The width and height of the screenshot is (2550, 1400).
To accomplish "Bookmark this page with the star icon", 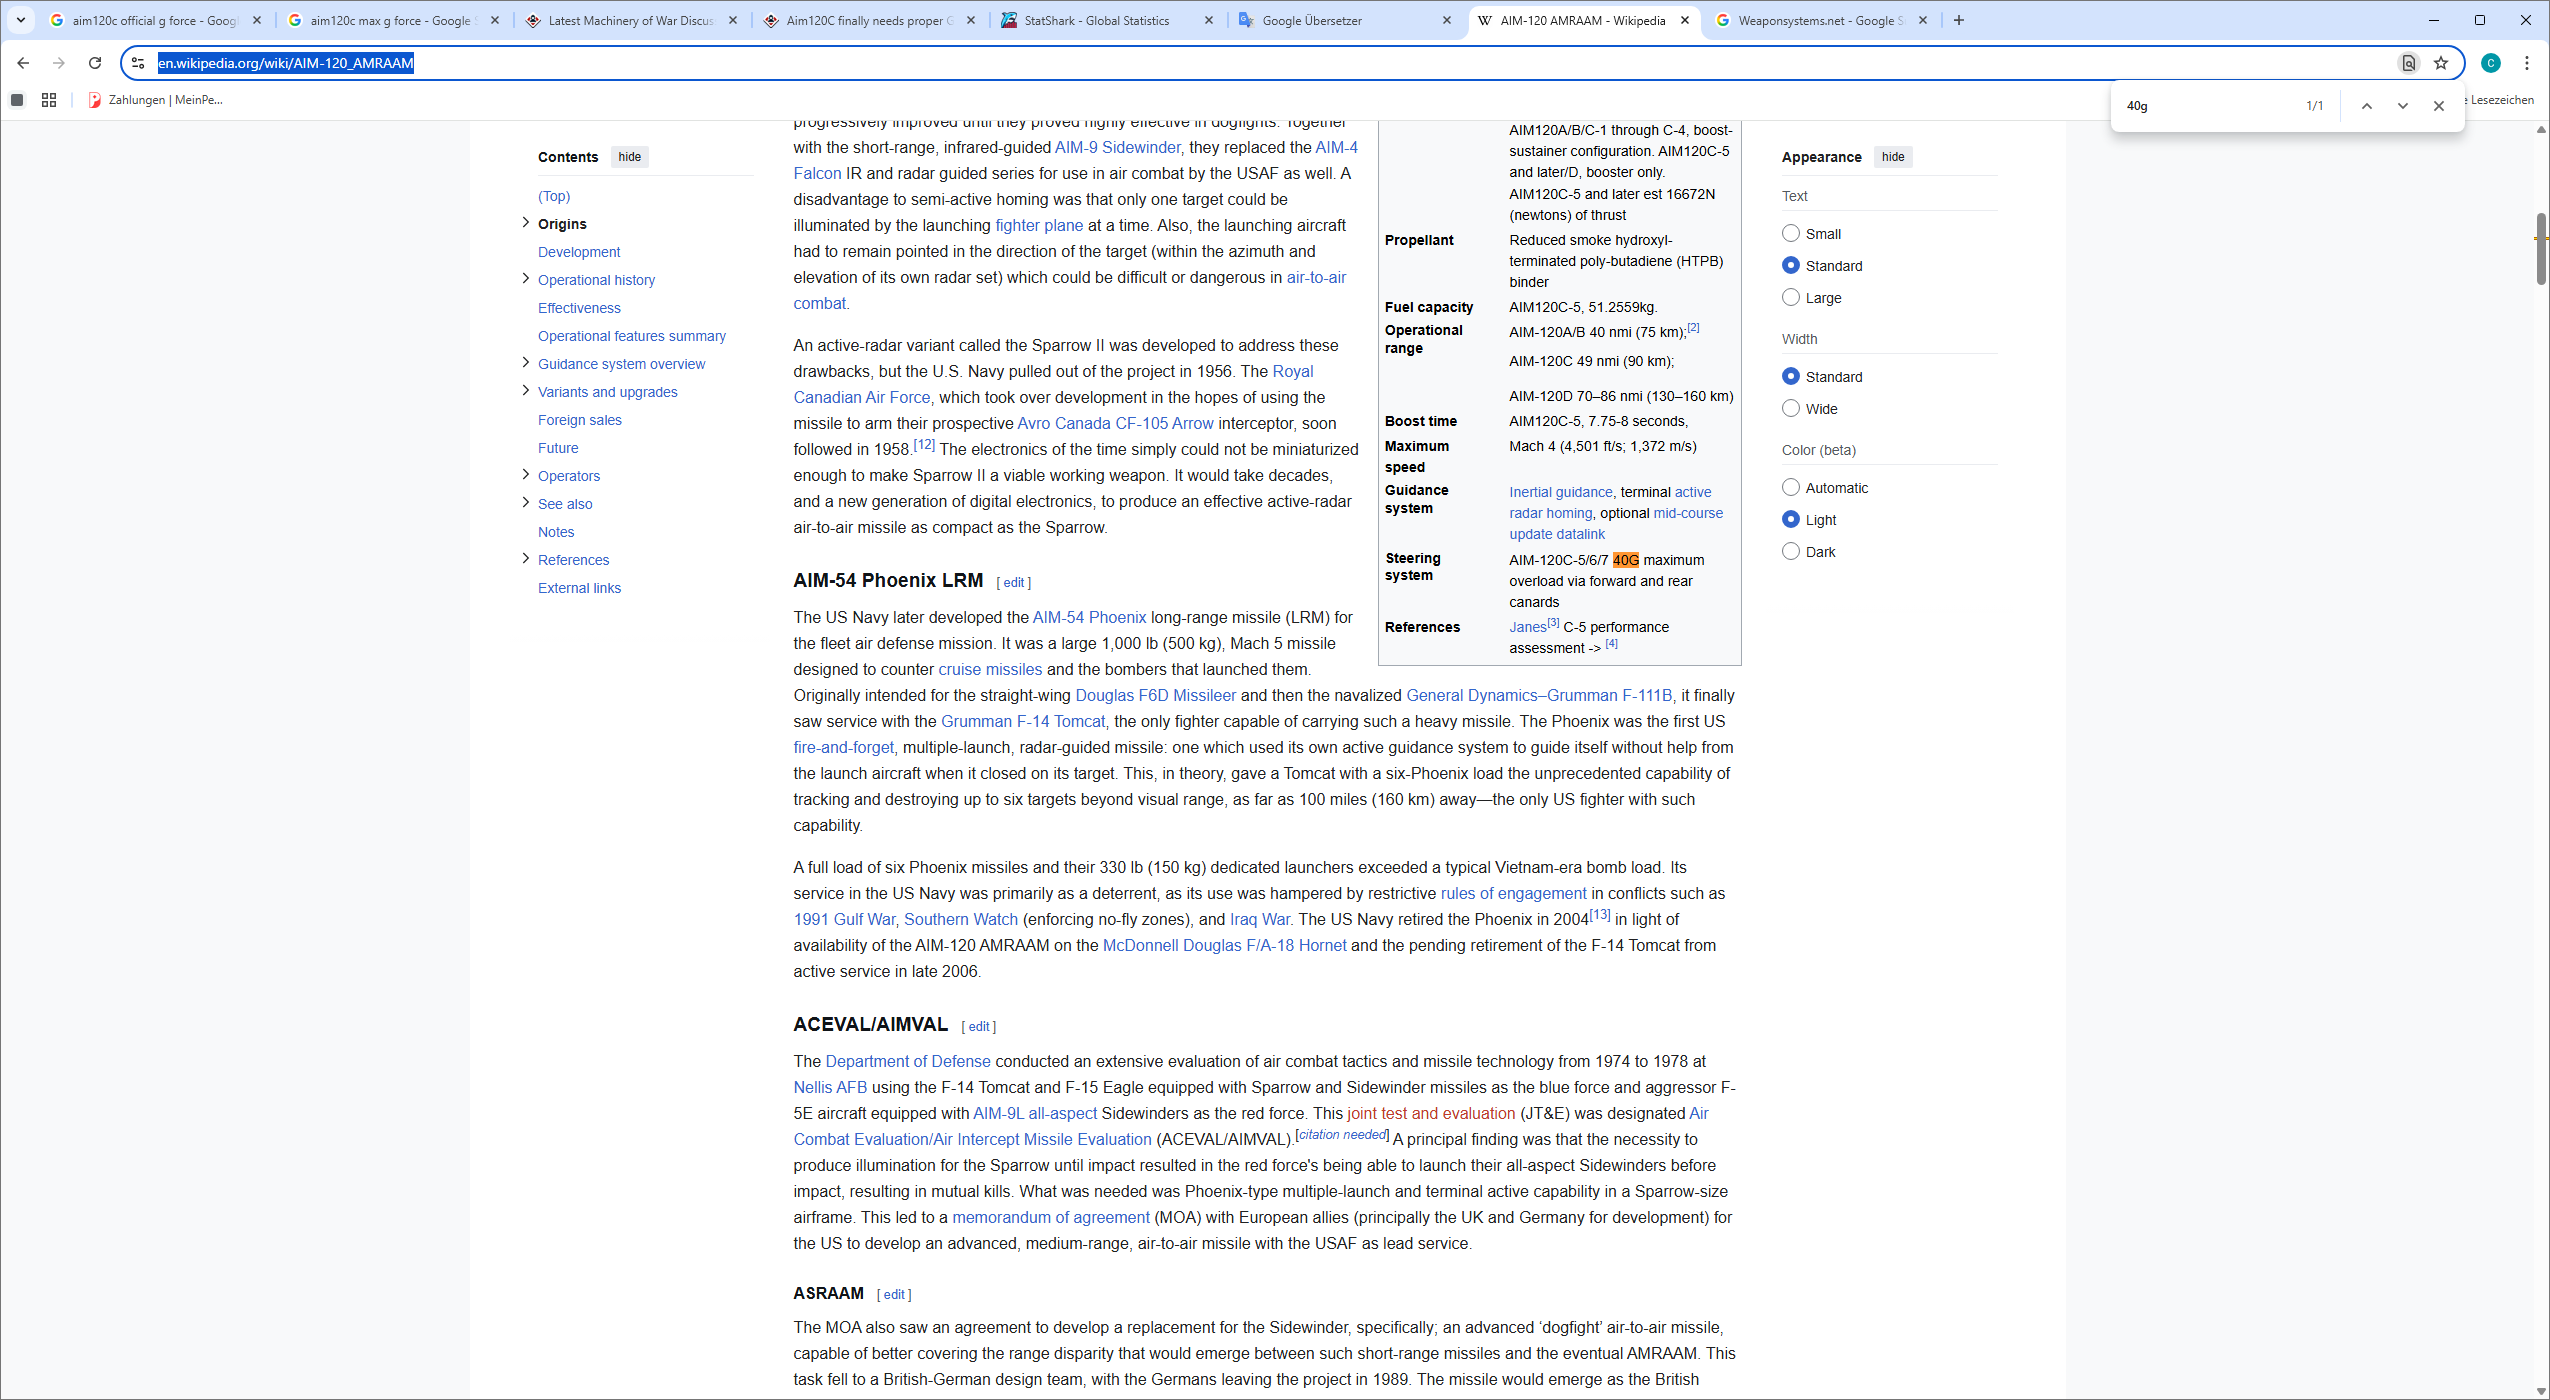I will coord(2441,63).
